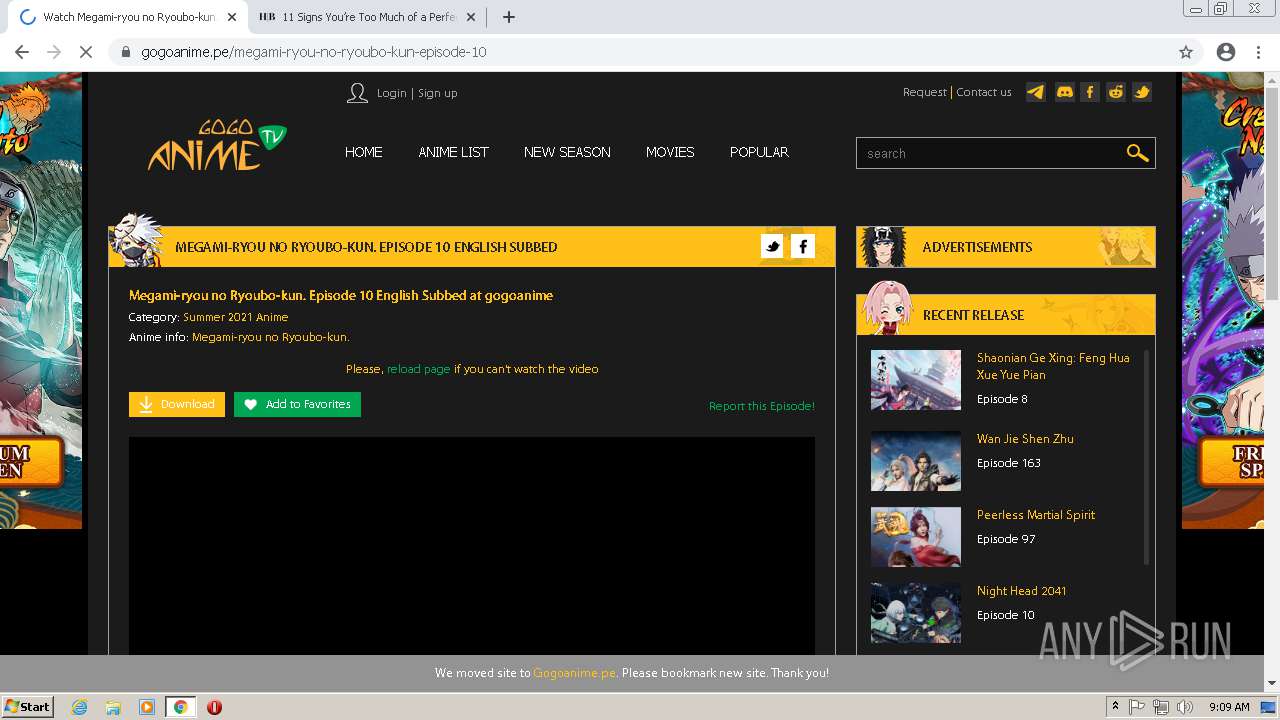Open the Twitter icon in the header

1142,92
